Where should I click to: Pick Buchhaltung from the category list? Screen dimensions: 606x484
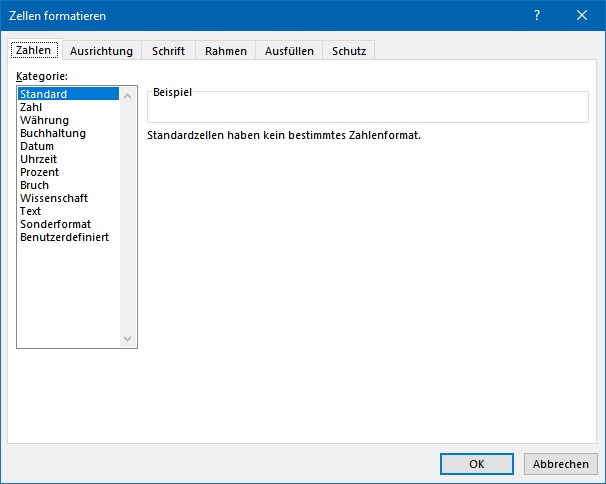(68, 133)
